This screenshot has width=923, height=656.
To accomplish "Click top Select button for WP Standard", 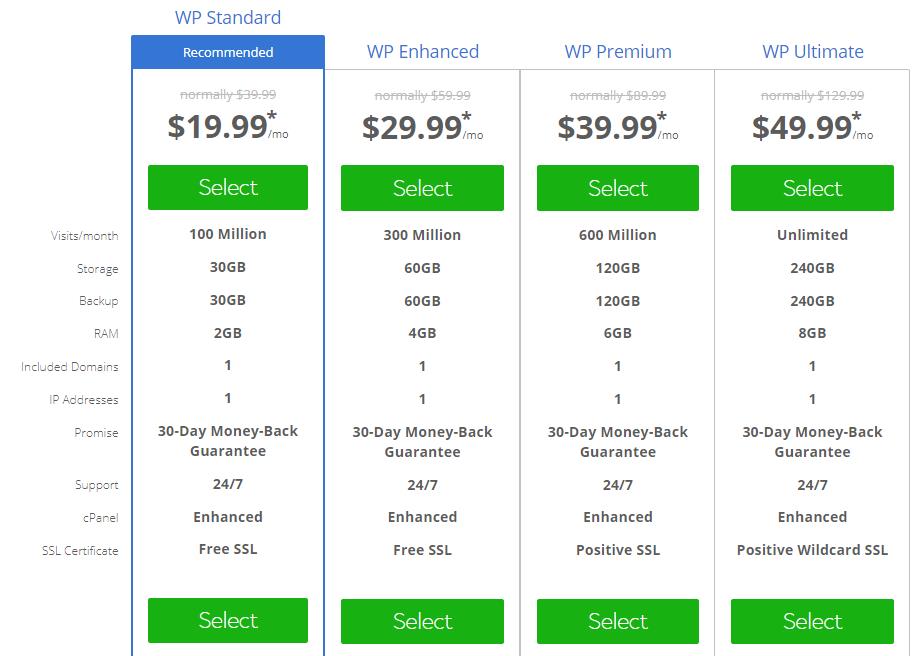I will [x=228, y=187].
